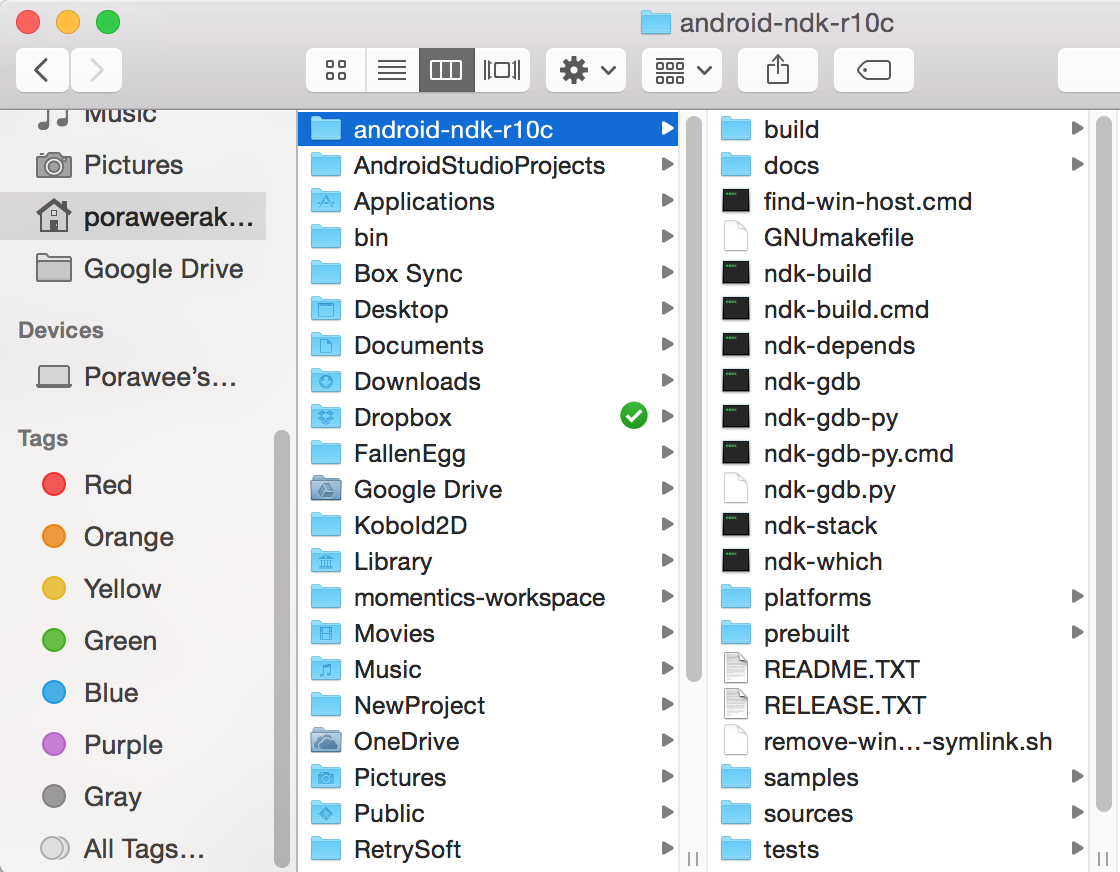Go back with the left chevron button
The height and width of the screenshot is (872, 1120).
(x=42, y=70)
